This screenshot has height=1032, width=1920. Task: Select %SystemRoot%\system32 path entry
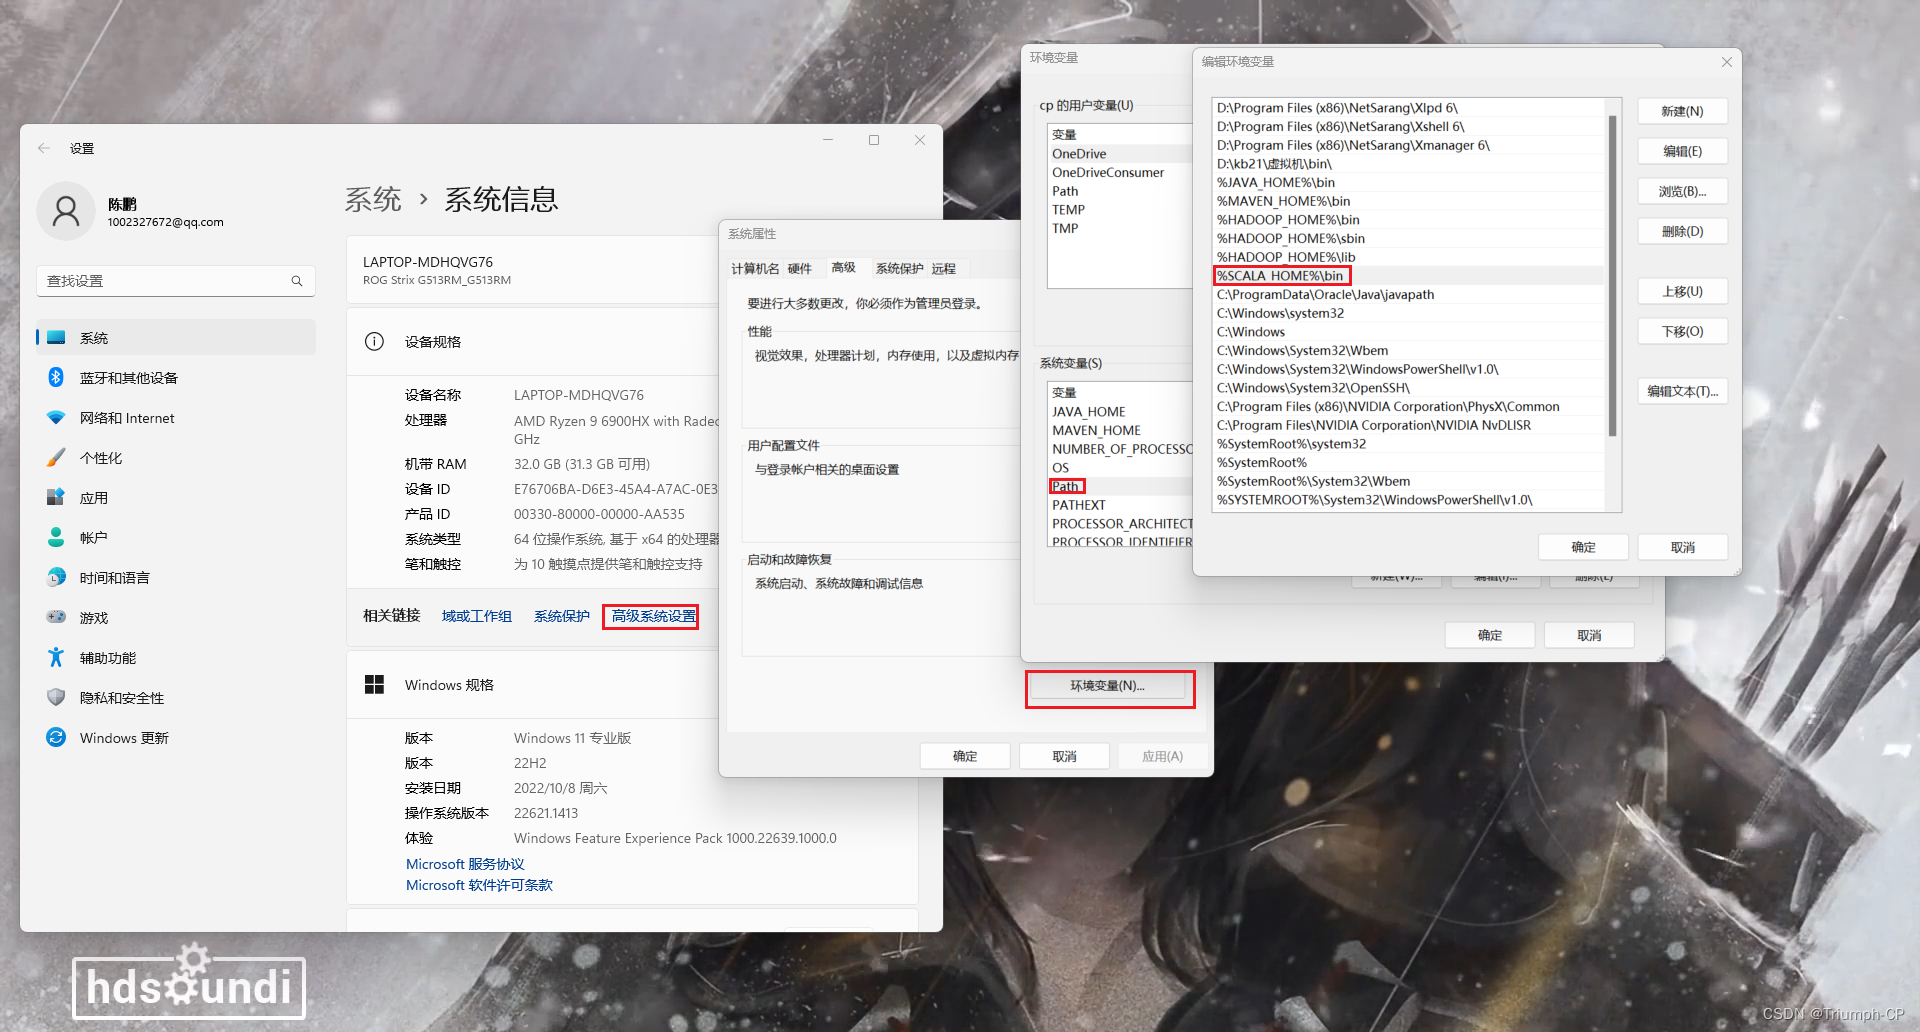click(x=1408, y=444)
